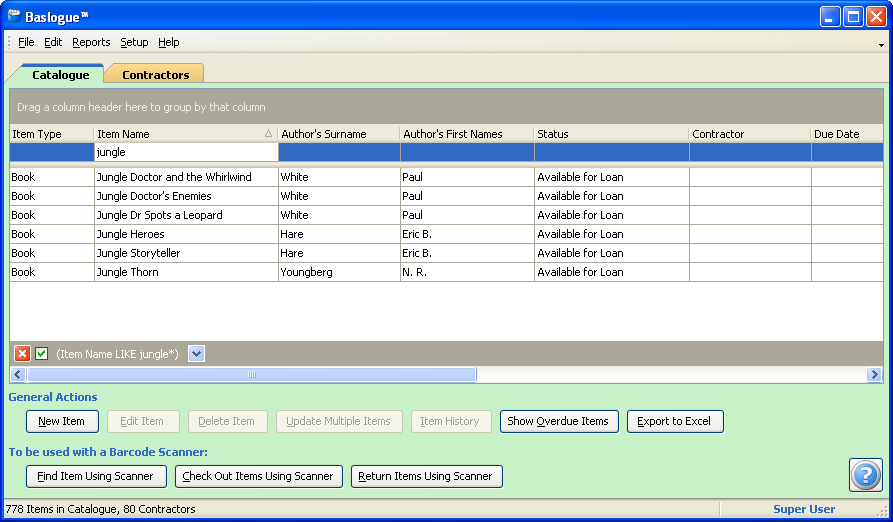Click the Edit Item button
Viewport: 893px width, 522px height.
(143, 421)
